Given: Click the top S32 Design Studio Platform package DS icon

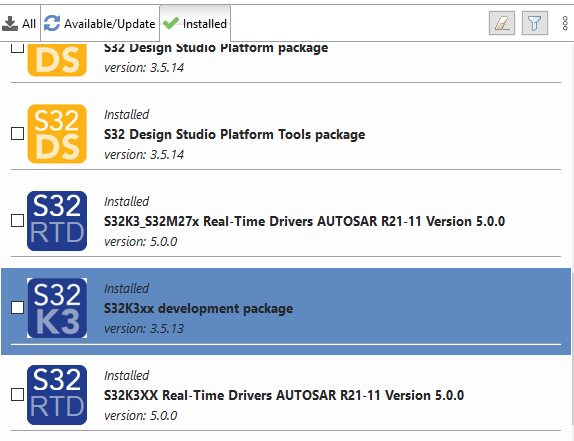Looking at the screenshot, I should 57,59.
